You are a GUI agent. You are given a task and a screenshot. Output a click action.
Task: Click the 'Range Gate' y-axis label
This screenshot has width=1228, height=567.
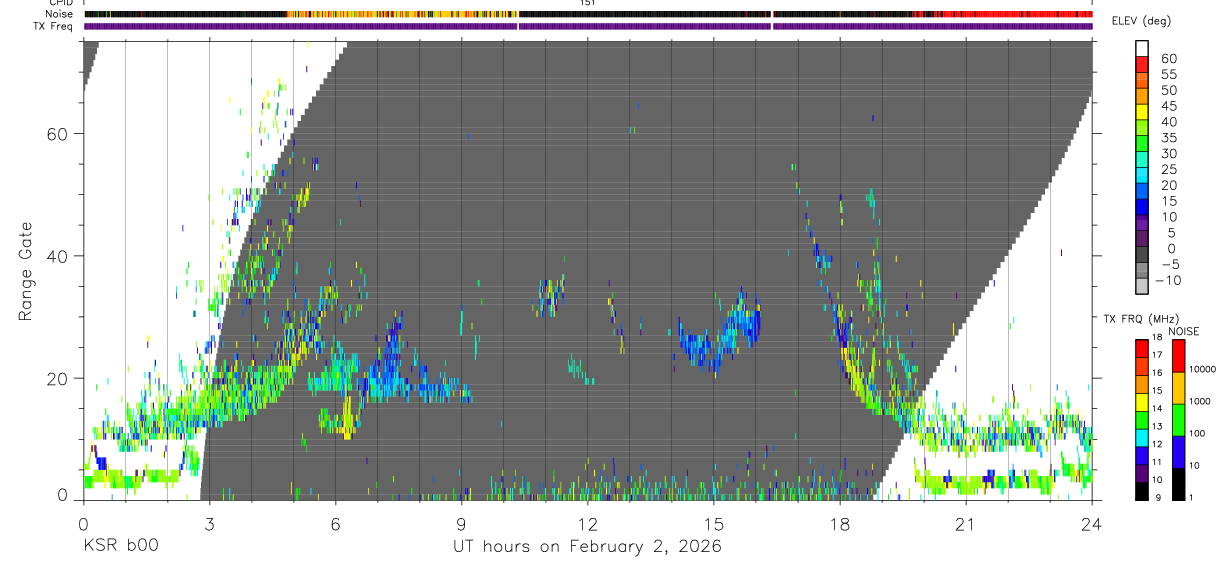tap(27, 271)
